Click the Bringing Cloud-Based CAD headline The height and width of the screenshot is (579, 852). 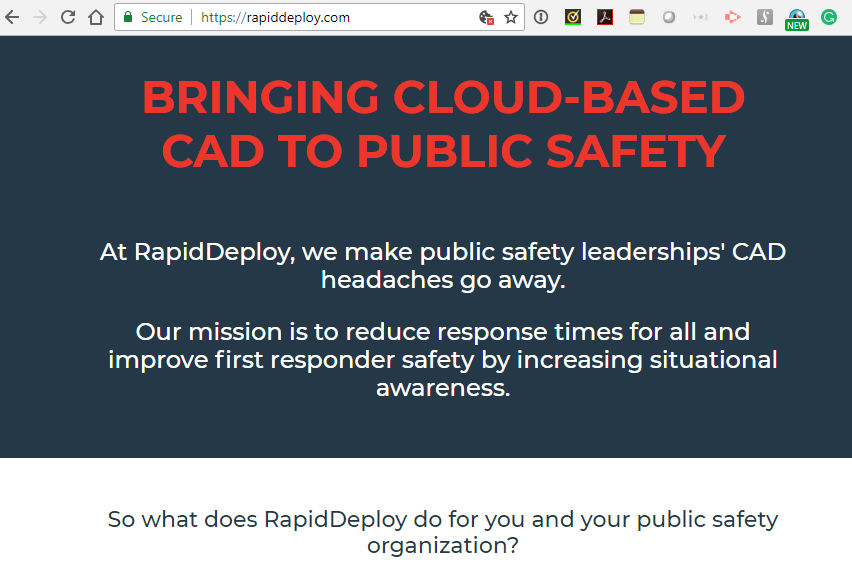coord(443,124)
